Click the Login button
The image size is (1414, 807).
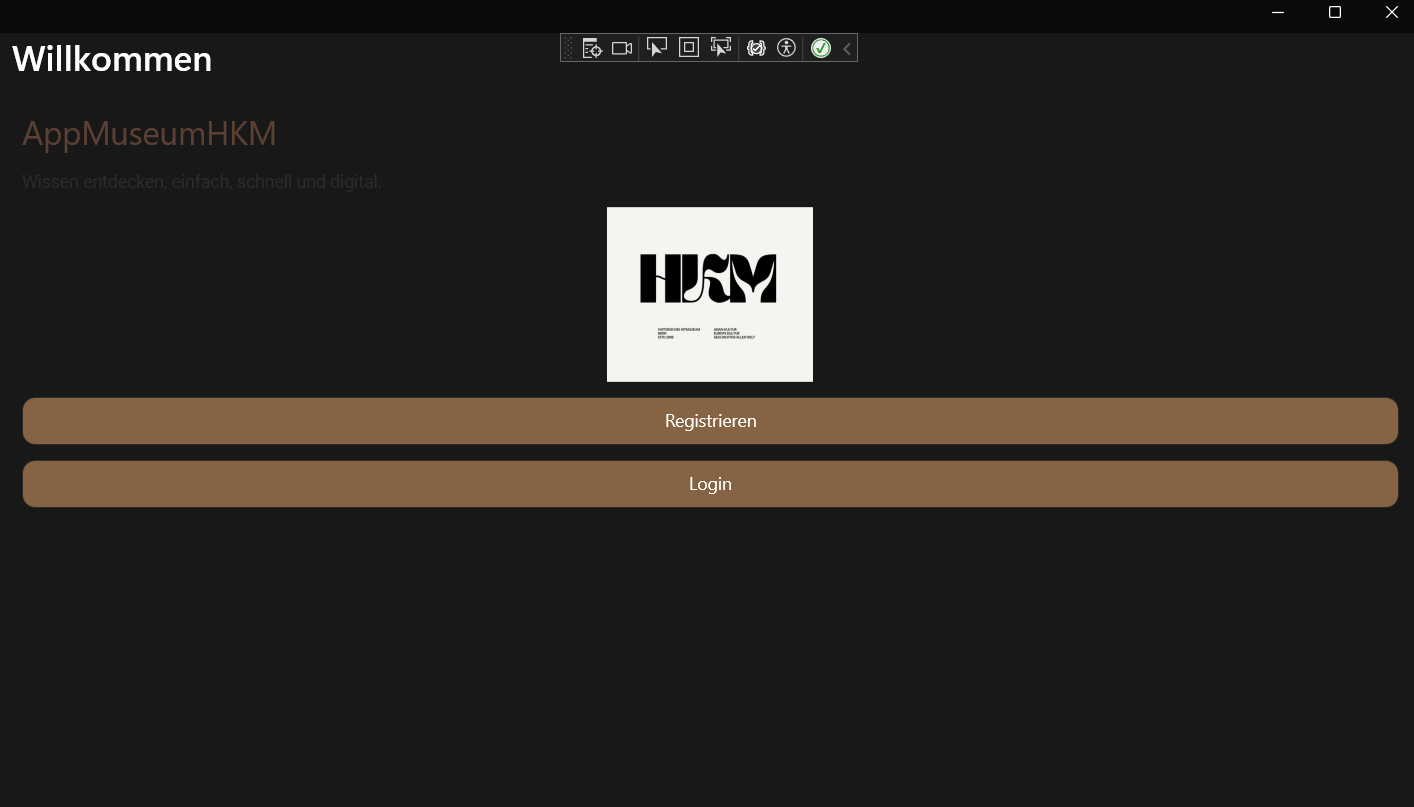pos(710,484)
